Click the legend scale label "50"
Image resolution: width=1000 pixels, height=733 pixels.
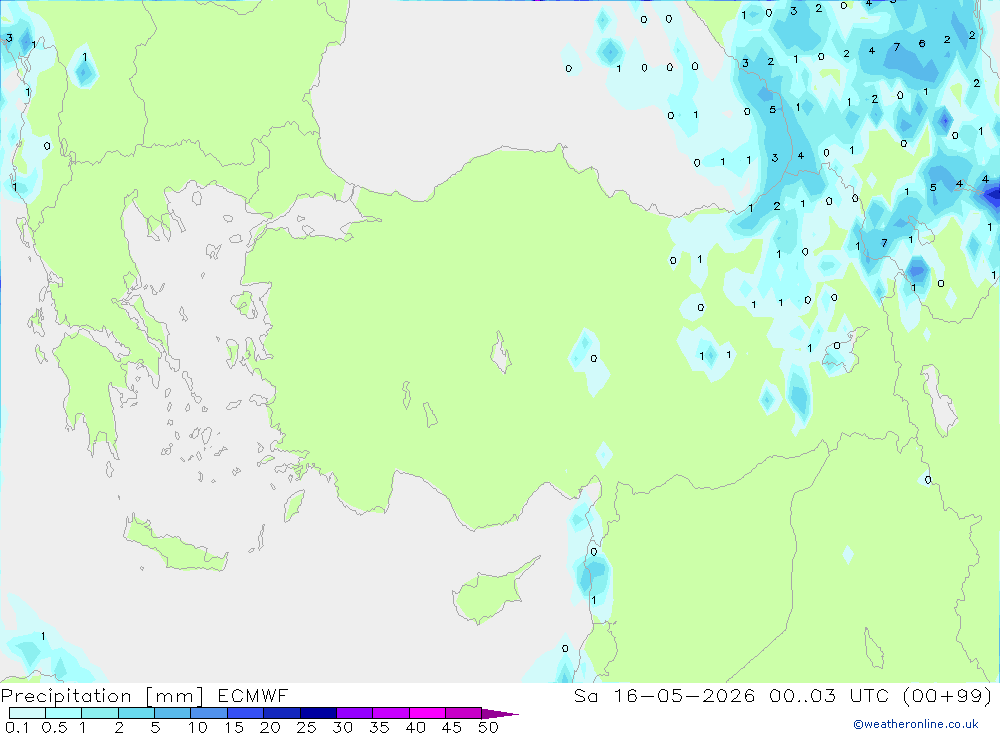(488, 727)
